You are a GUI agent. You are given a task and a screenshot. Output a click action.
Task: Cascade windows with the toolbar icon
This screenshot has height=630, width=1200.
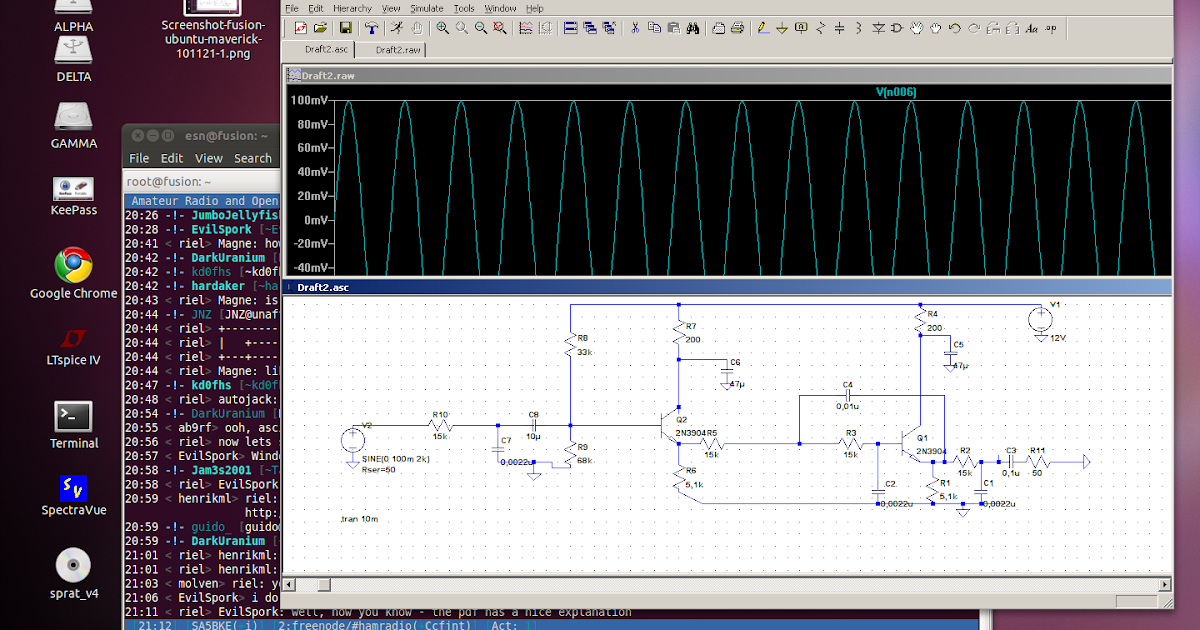tap(588, 28)
